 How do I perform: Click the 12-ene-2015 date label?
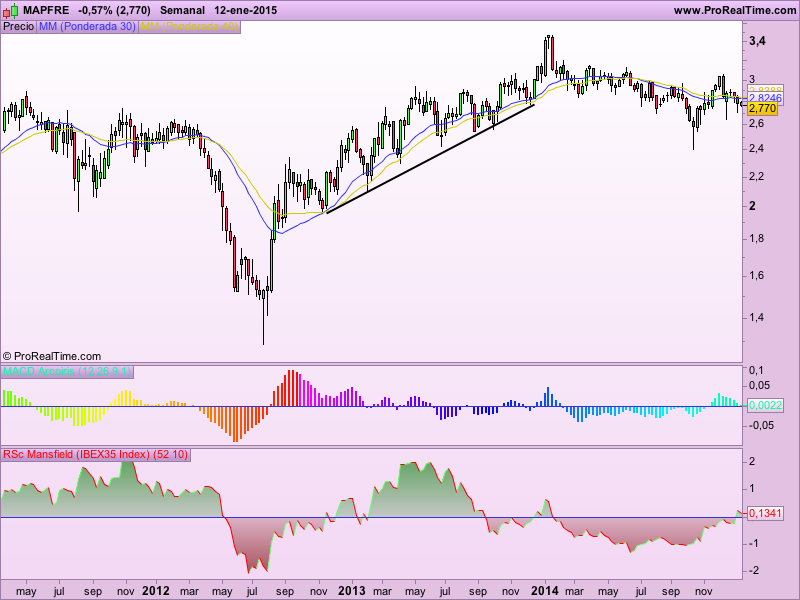(245, 10)
